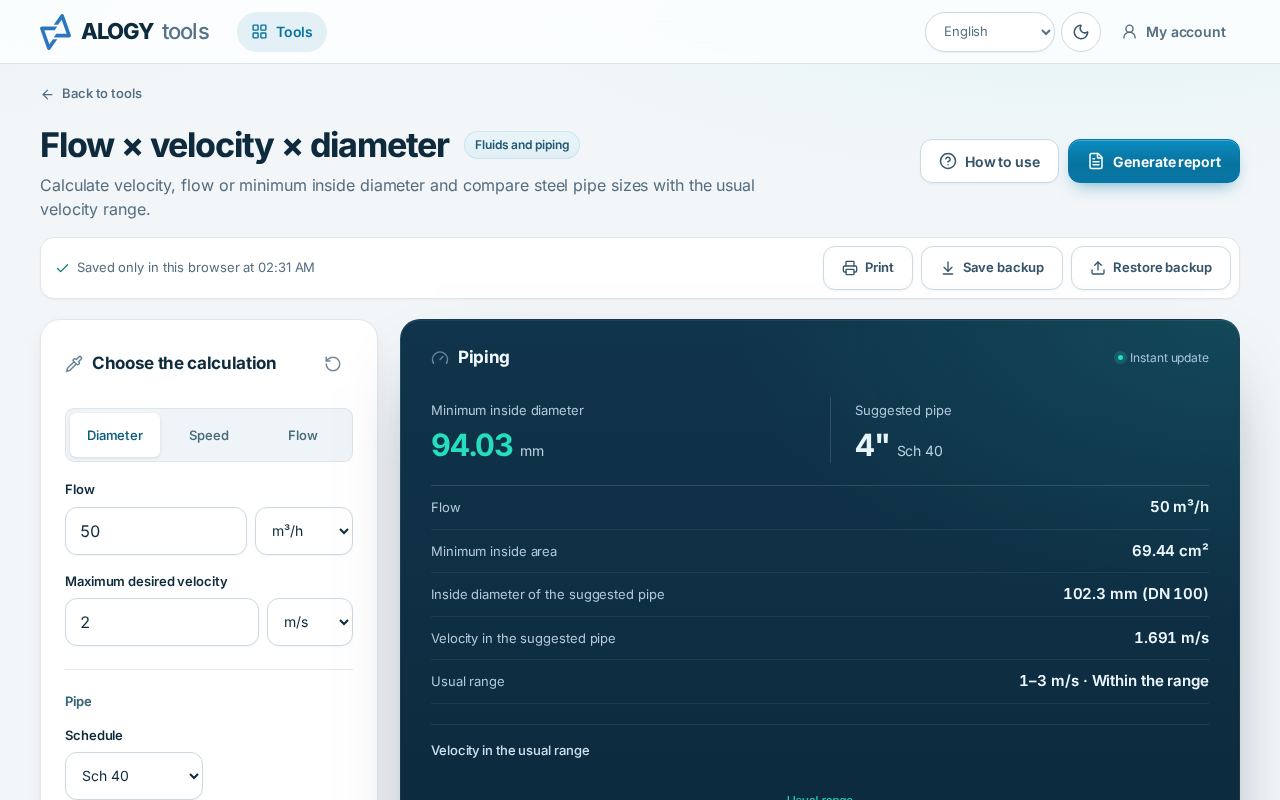Click the back arrow icon beside Back to tools
This screenshot has height=800, width=1280.
[47, 94]
